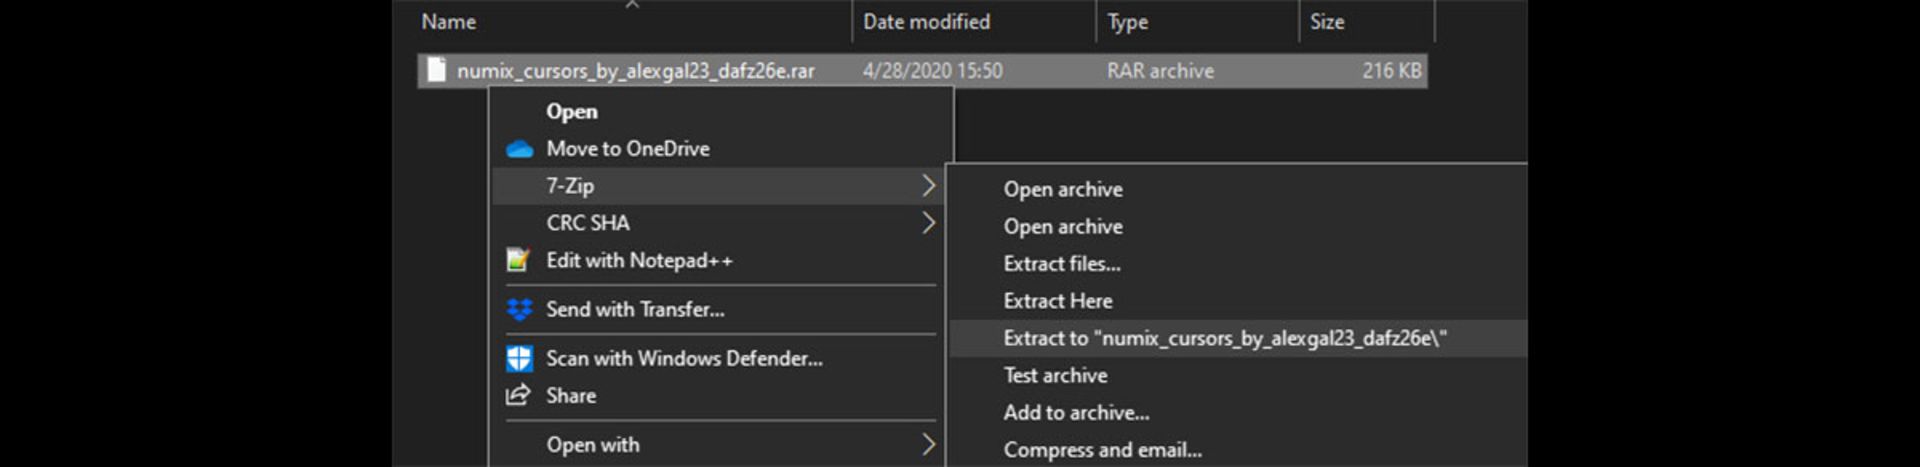
Task: Click the Share arrow icon
Action: coord(518,395)
